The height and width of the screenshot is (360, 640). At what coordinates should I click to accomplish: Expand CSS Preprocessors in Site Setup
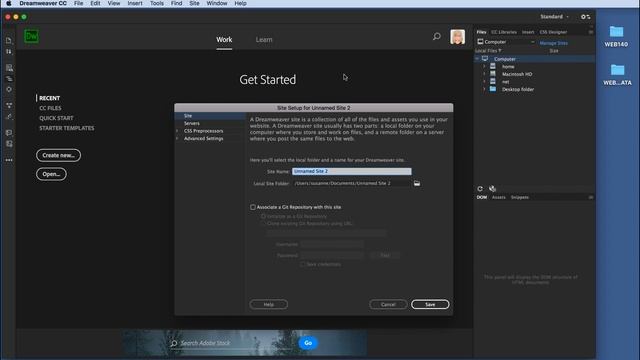pos(177,131)
